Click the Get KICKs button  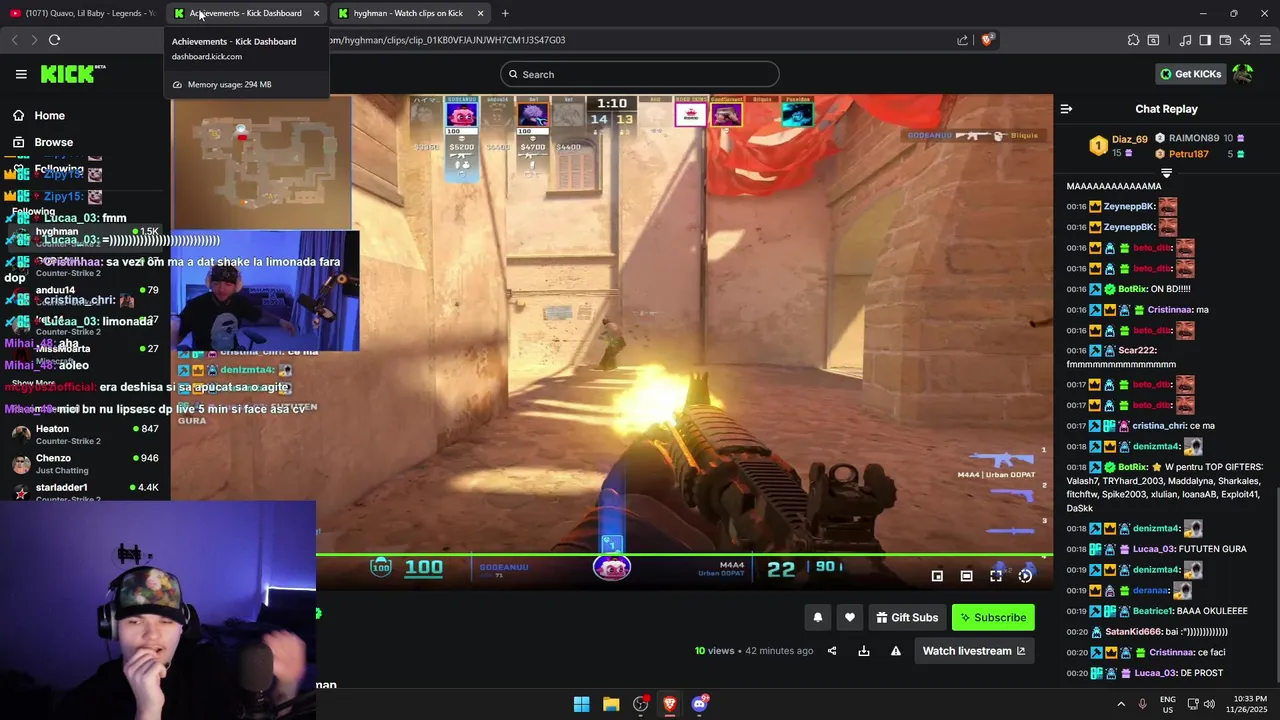[x=1190, y=74]
